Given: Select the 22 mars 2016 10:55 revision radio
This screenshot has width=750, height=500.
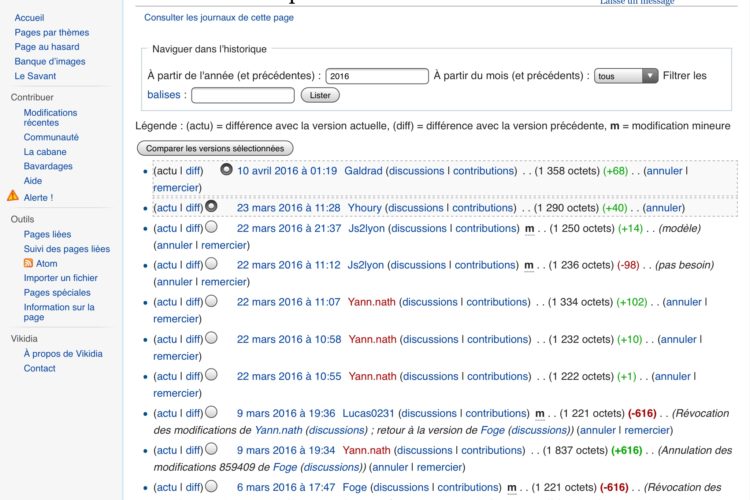Looking at the screenshot, I should (211, 375).
